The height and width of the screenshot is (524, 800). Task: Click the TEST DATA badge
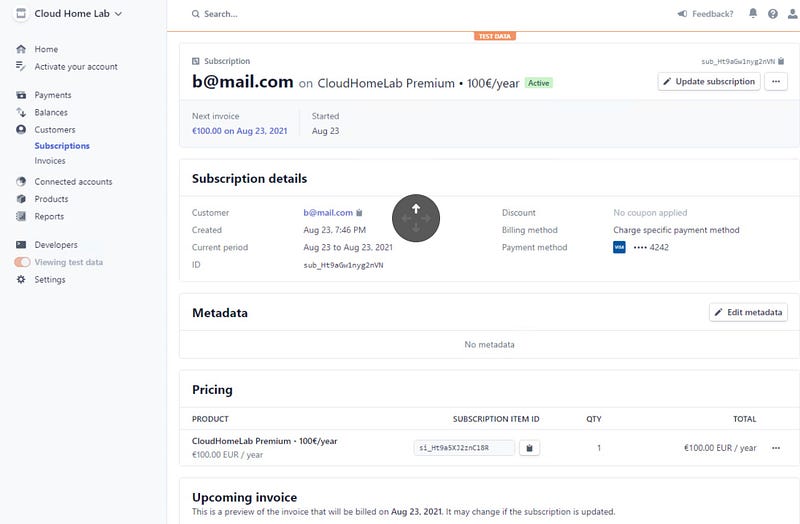click(x=495, y=36)
